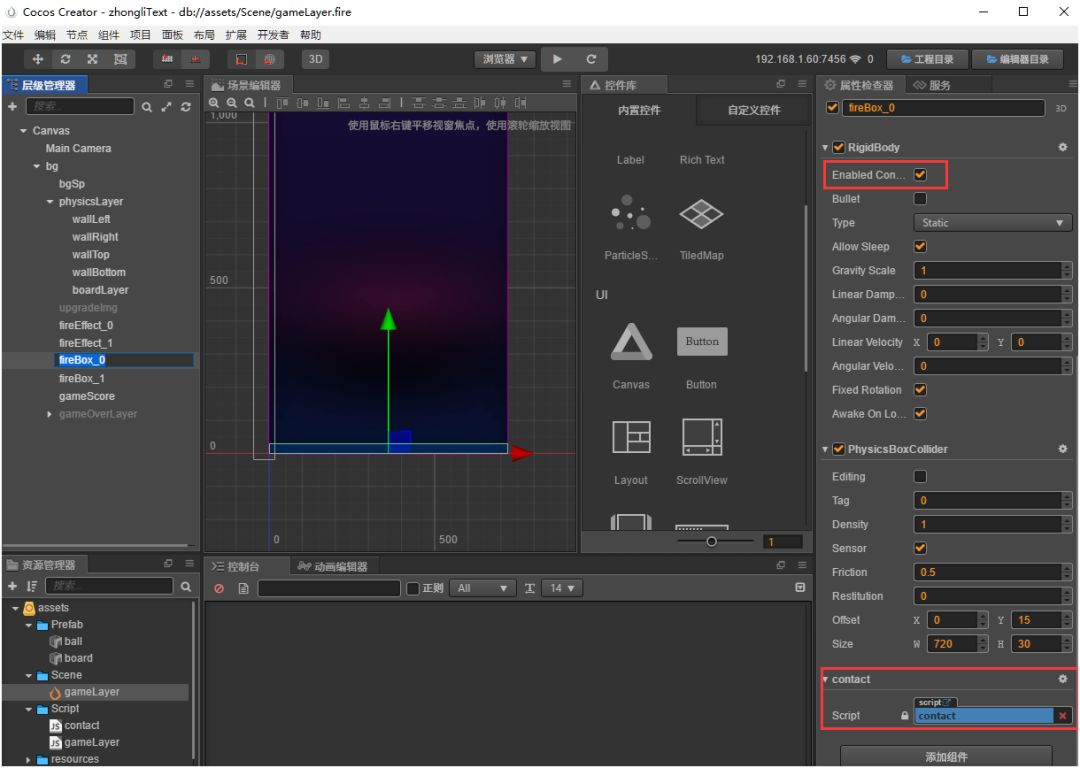
Task: Enable the Bullet checkbox
Action: pos(920,199)
